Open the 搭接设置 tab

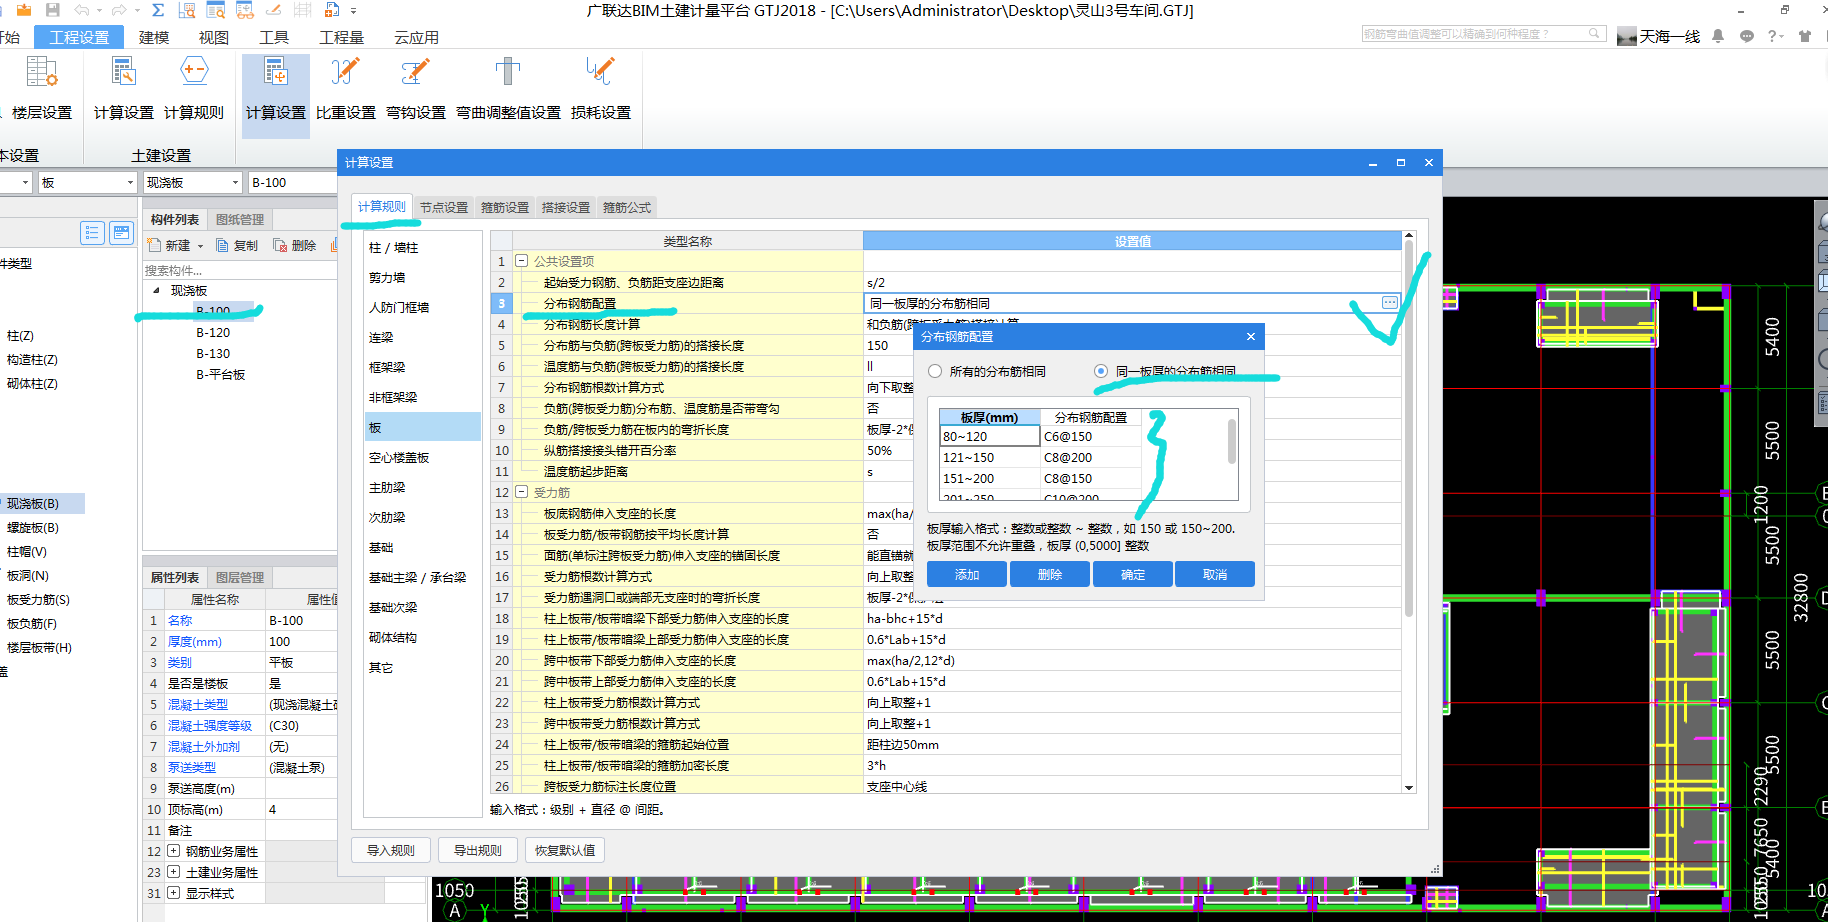pyautogui.click(x=566, y=207)
